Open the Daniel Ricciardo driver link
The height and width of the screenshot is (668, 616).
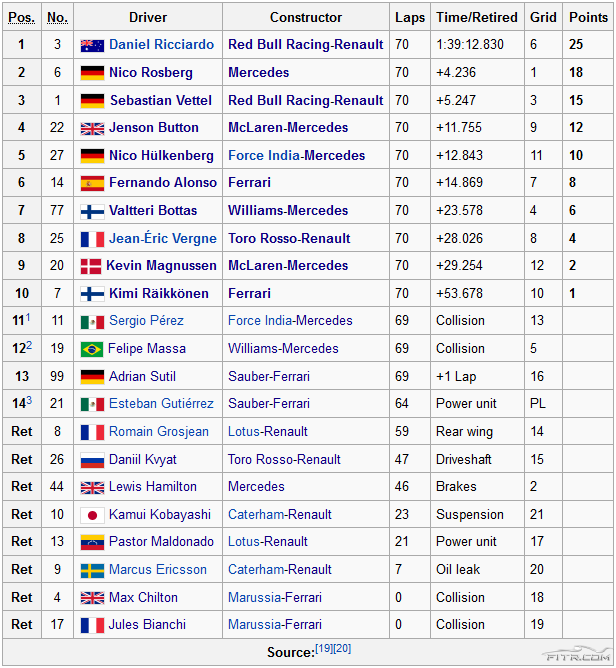[162, 45]
